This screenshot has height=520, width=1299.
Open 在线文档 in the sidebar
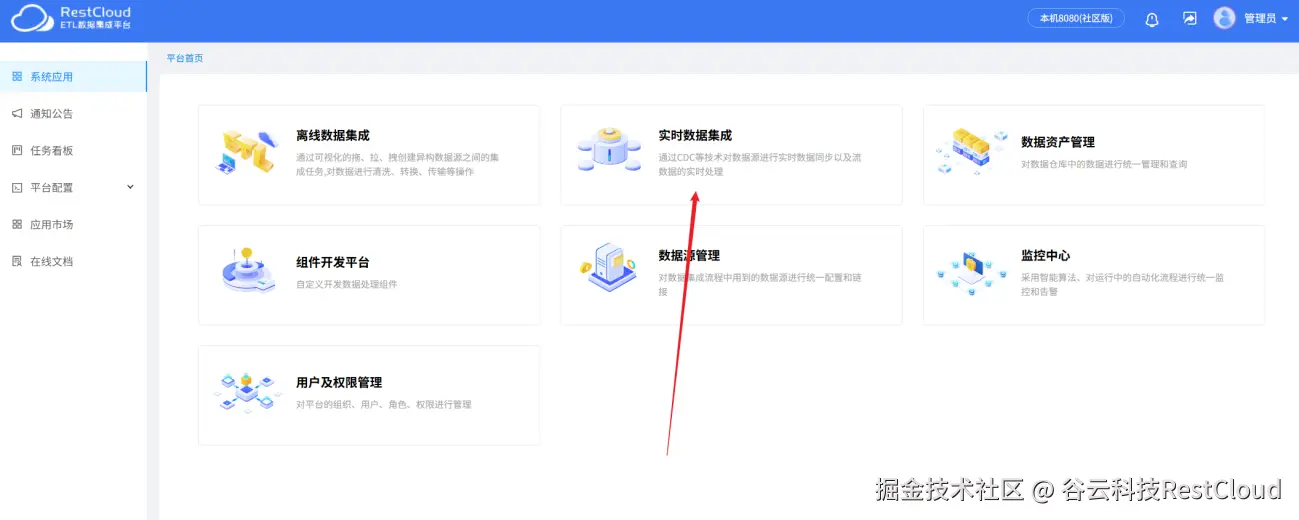point(73,262)
